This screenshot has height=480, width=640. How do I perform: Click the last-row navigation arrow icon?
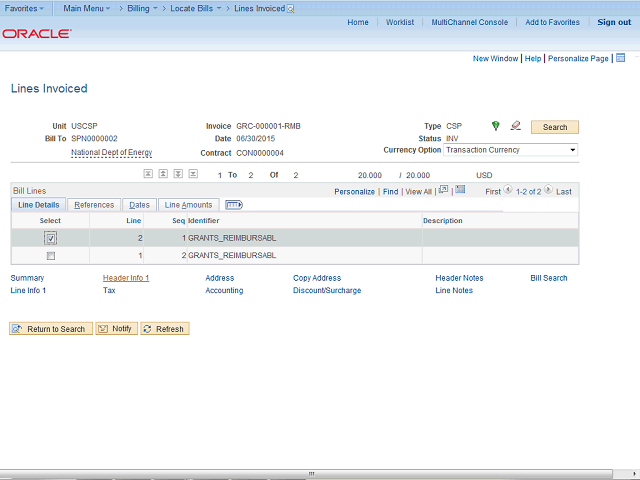point(193,174)
